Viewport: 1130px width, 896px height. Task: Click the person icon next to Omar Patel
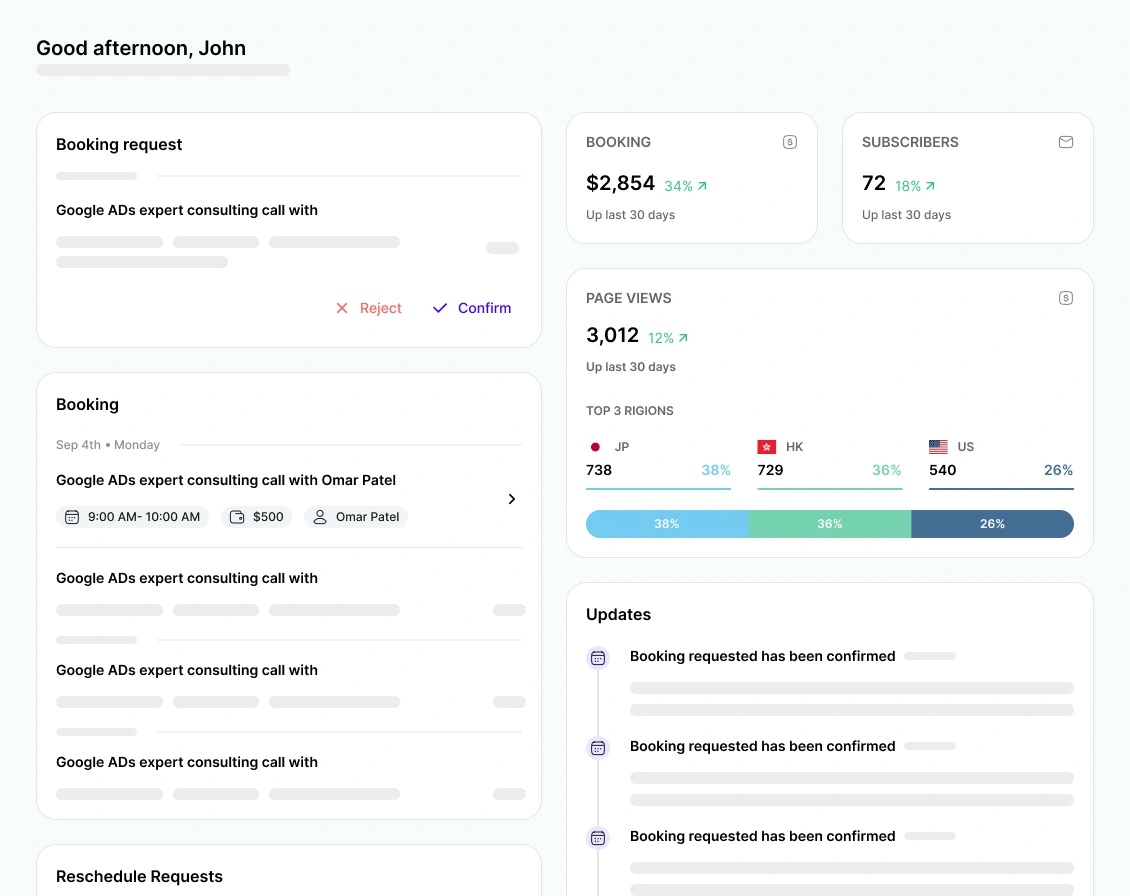(319, 516)
